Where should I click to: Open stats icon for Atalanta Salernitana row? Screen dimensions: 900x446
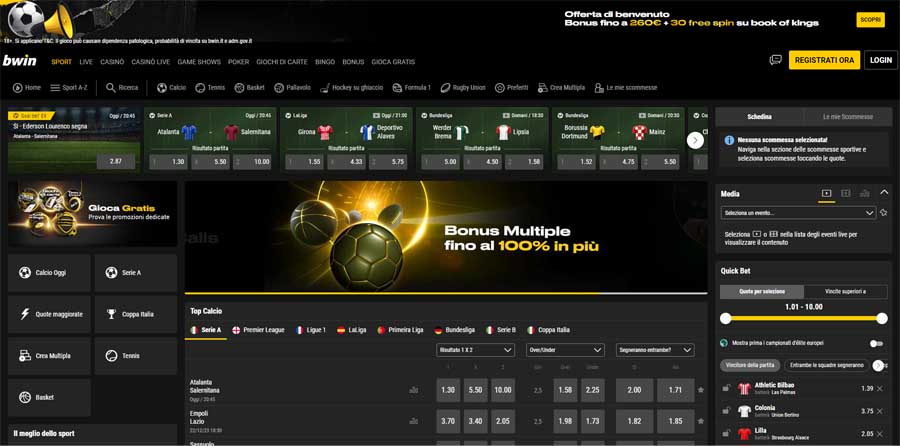pyautogui.click(x=413, y=390)
